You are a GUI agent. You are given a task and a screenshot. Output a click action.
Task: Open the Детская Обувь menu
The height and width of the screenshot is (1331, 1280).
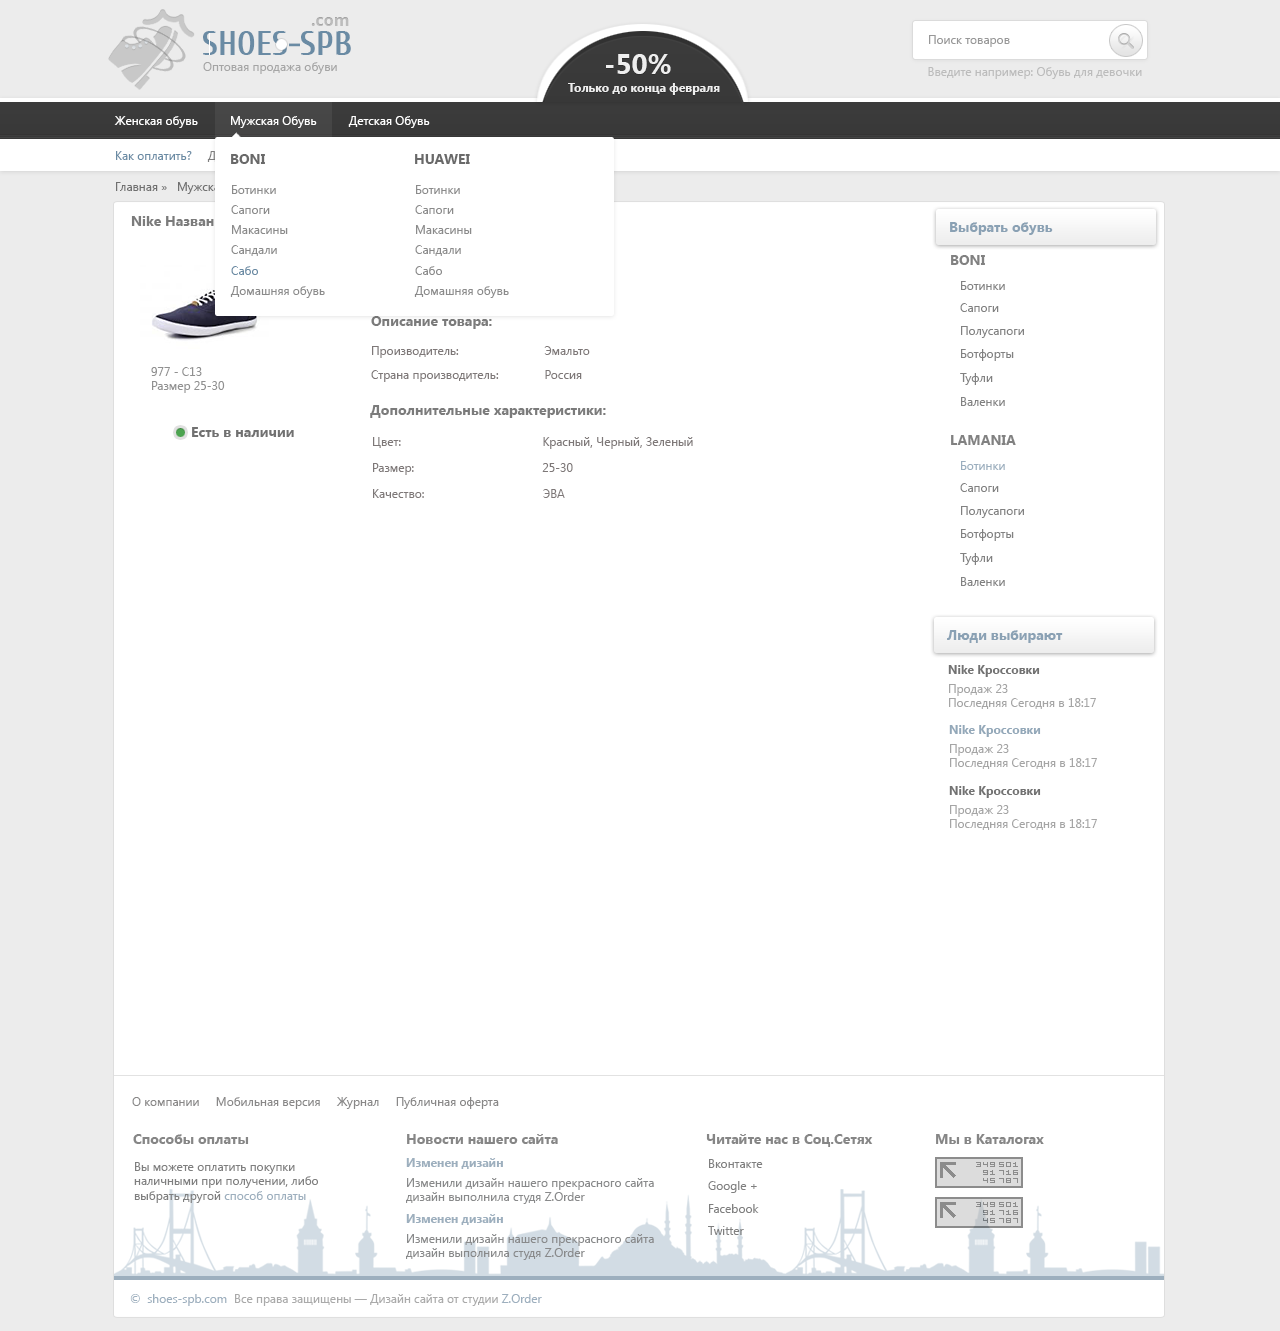(389, 121)
